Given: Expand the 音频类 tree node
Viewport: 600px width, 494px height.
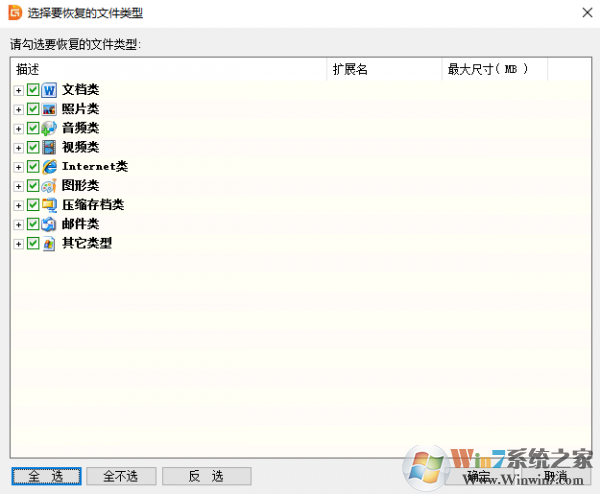Looking at the screenshot, I should (18, 129).
